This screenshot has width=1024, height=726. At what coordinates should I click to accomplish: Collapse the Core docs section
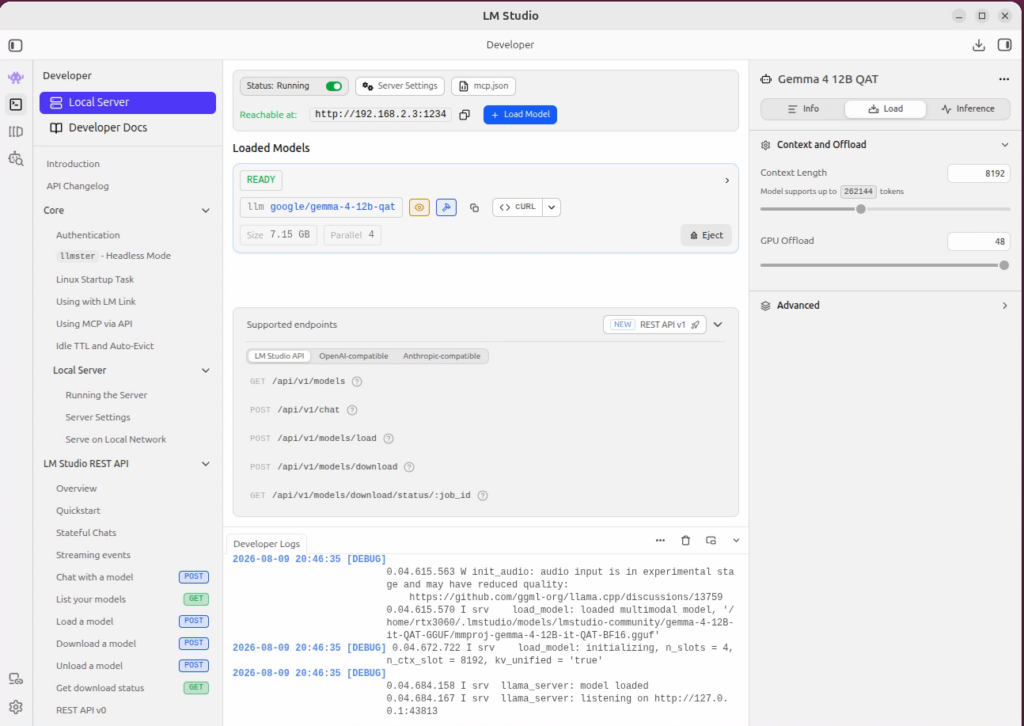click(x=206, y=211)
